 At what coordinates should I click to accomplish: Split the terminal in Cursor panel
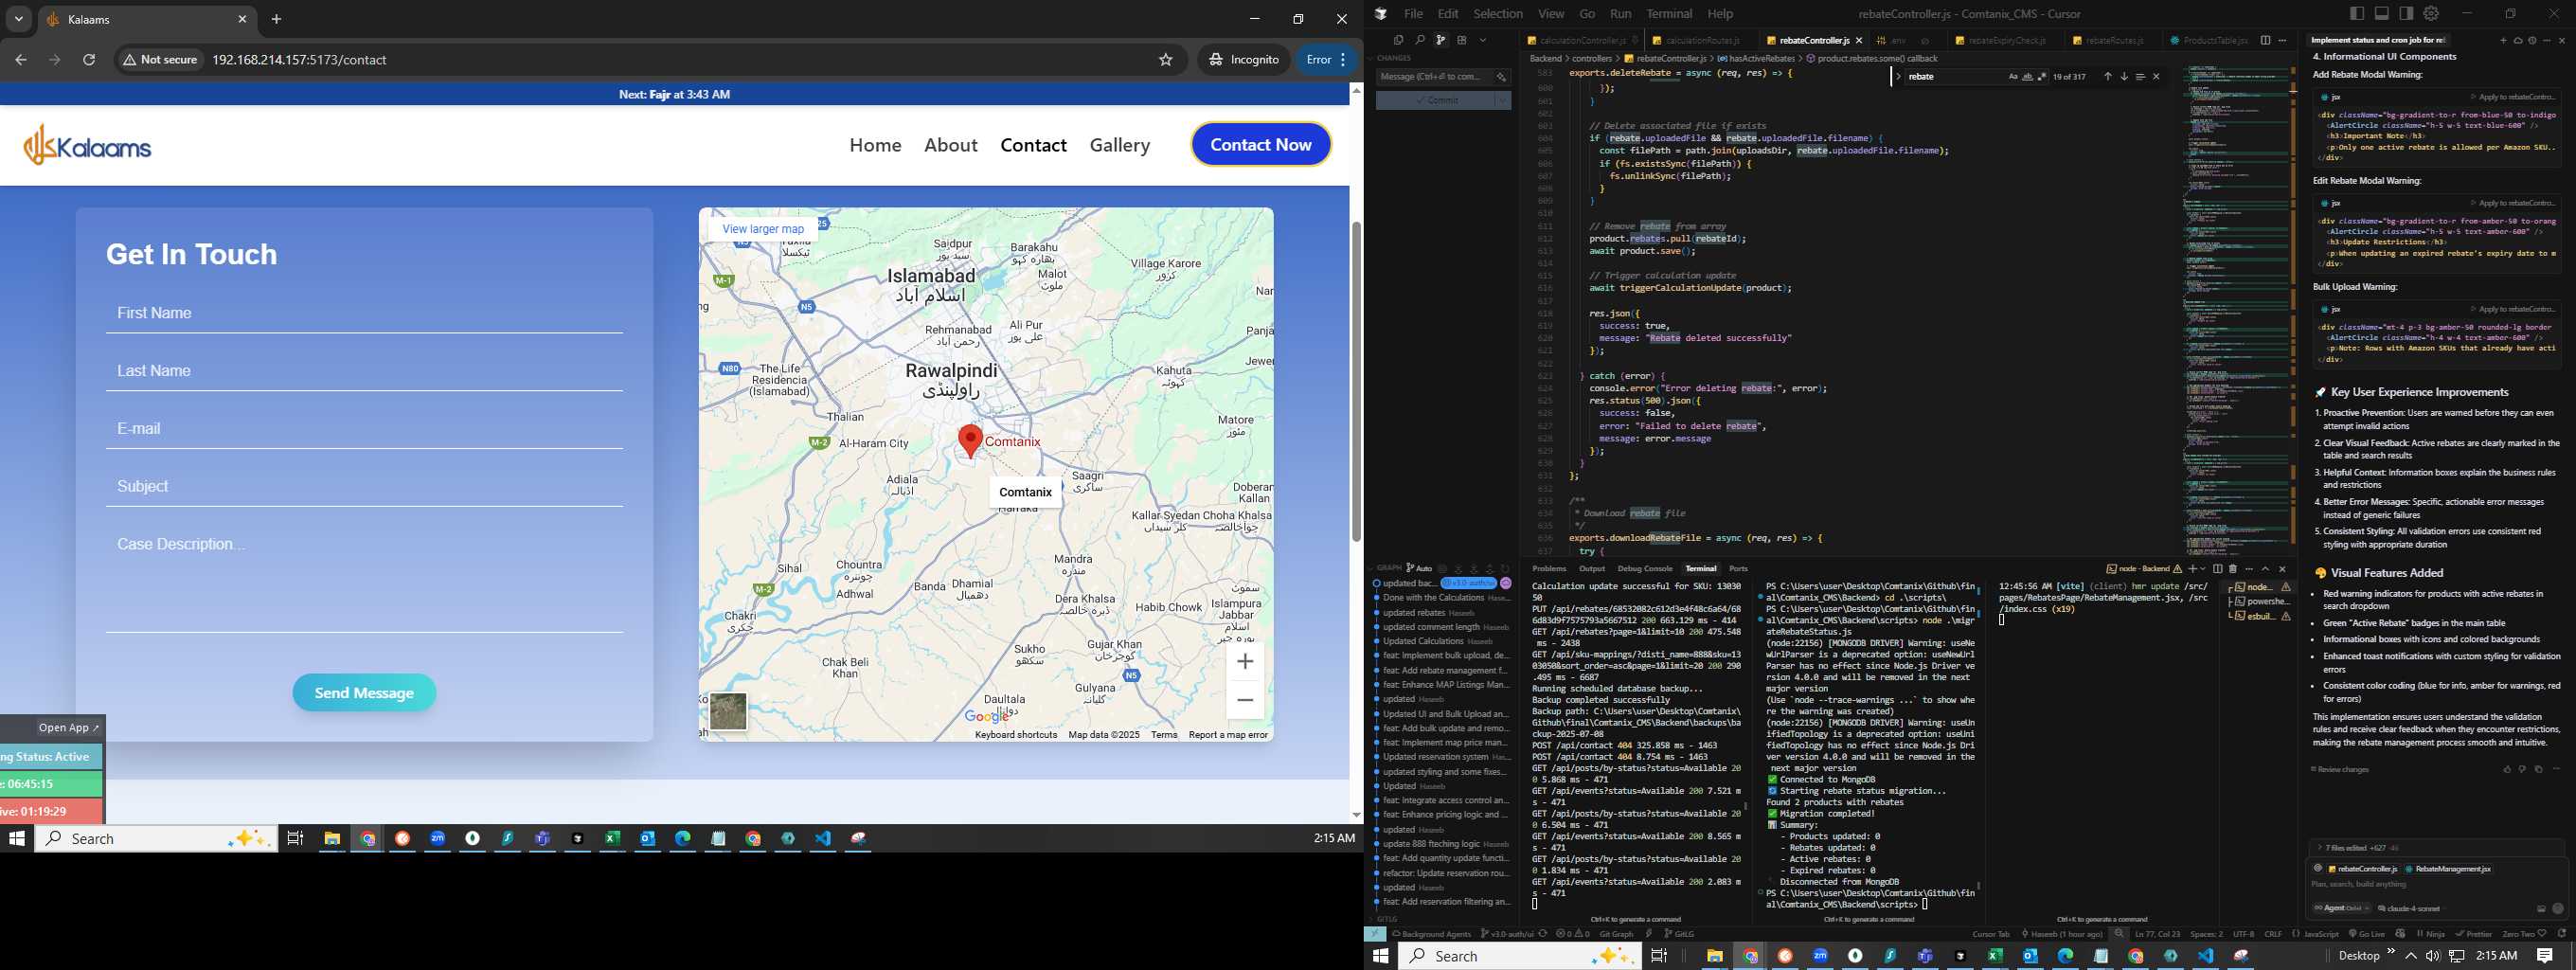(2218, 569)
